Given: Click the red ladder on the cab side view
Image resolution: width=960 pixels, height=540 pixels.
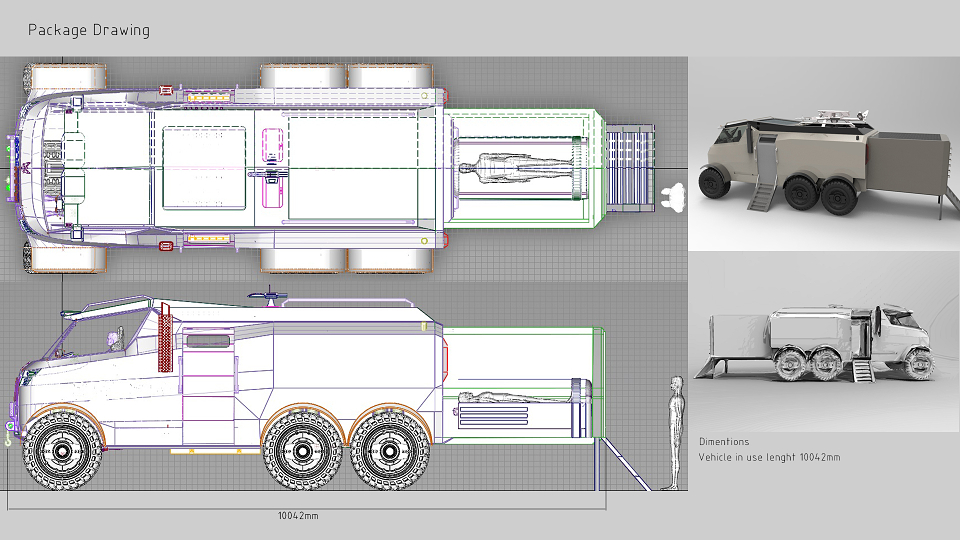Looking at the screenshot, I should point(165,337).
